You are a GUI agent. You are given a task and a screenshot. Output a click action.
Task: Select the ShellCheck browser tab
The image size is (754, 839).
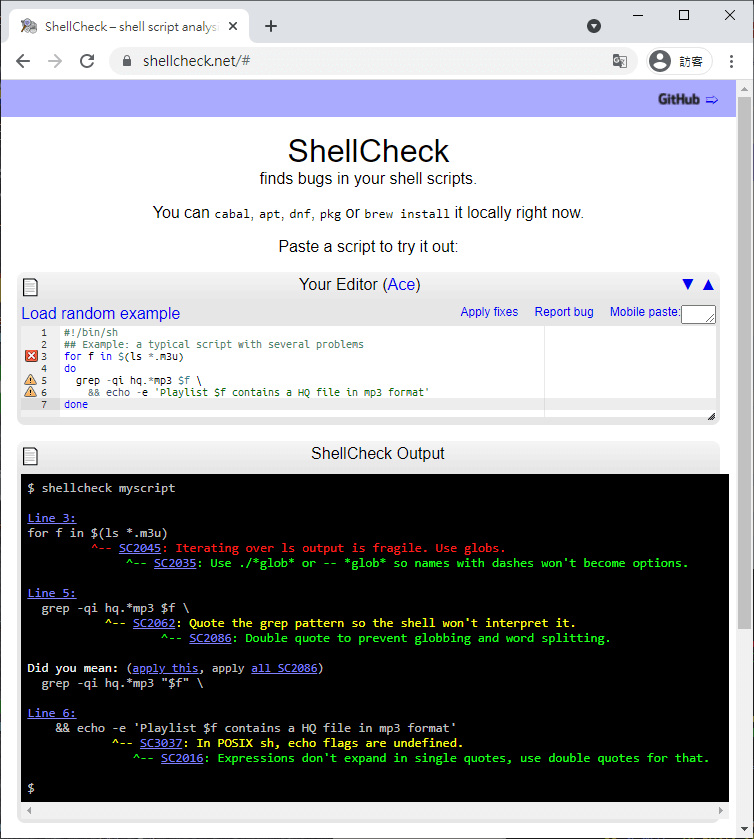[x=128, y=26]
